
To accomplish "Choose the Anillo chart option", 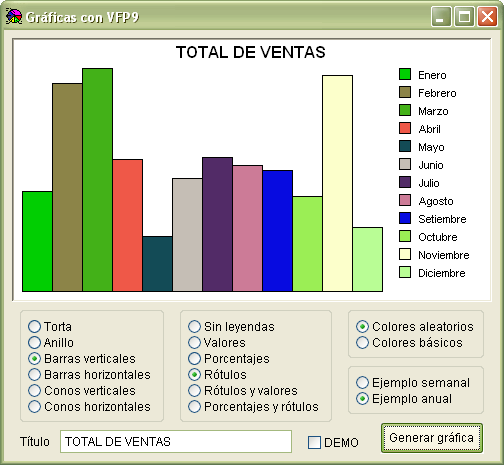I will (x=51, y=343).
